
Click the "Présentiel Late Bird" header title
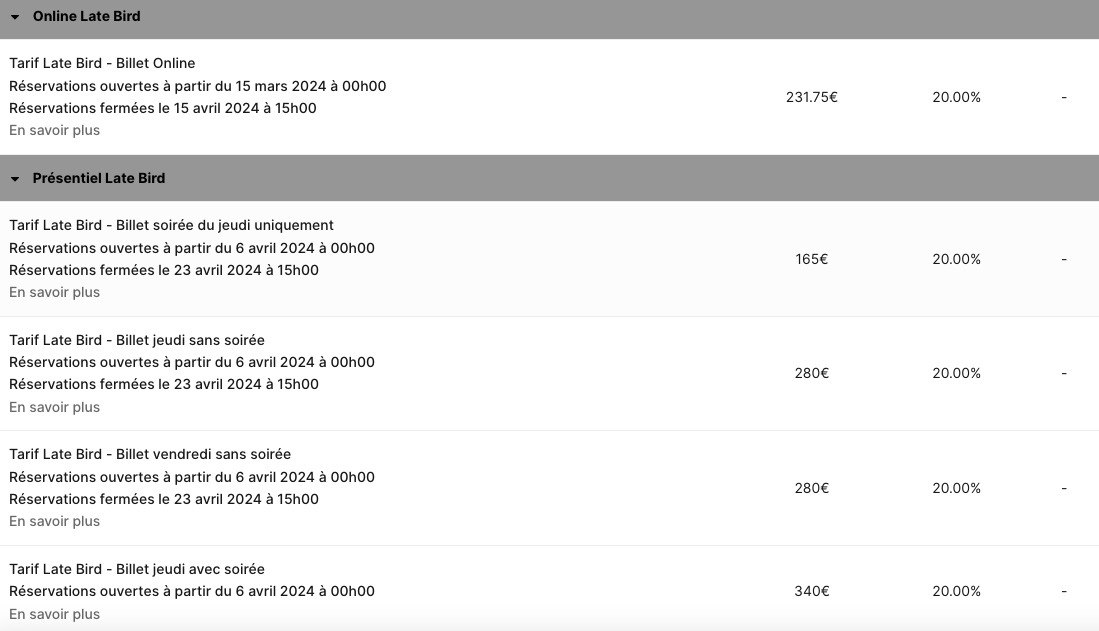98,178
